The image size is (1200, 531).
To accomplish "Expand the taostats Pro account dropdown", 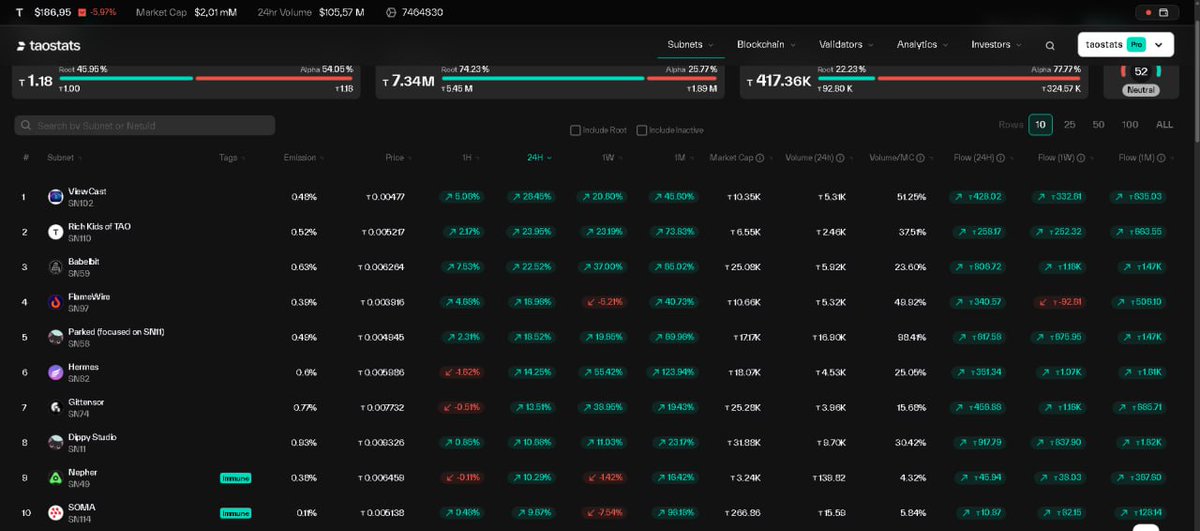I will pos(1125,45).
